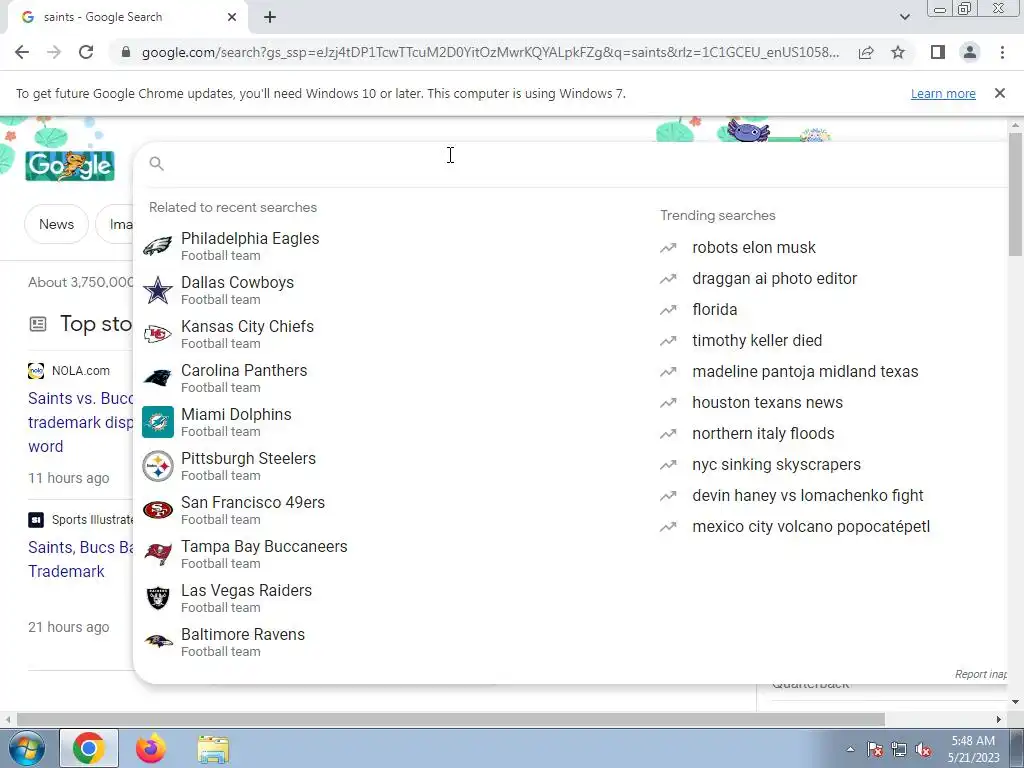Viewport: 1024px width, 768px height.
Task: Click the forward navigation arrow
Action: (x=54, y=52)
